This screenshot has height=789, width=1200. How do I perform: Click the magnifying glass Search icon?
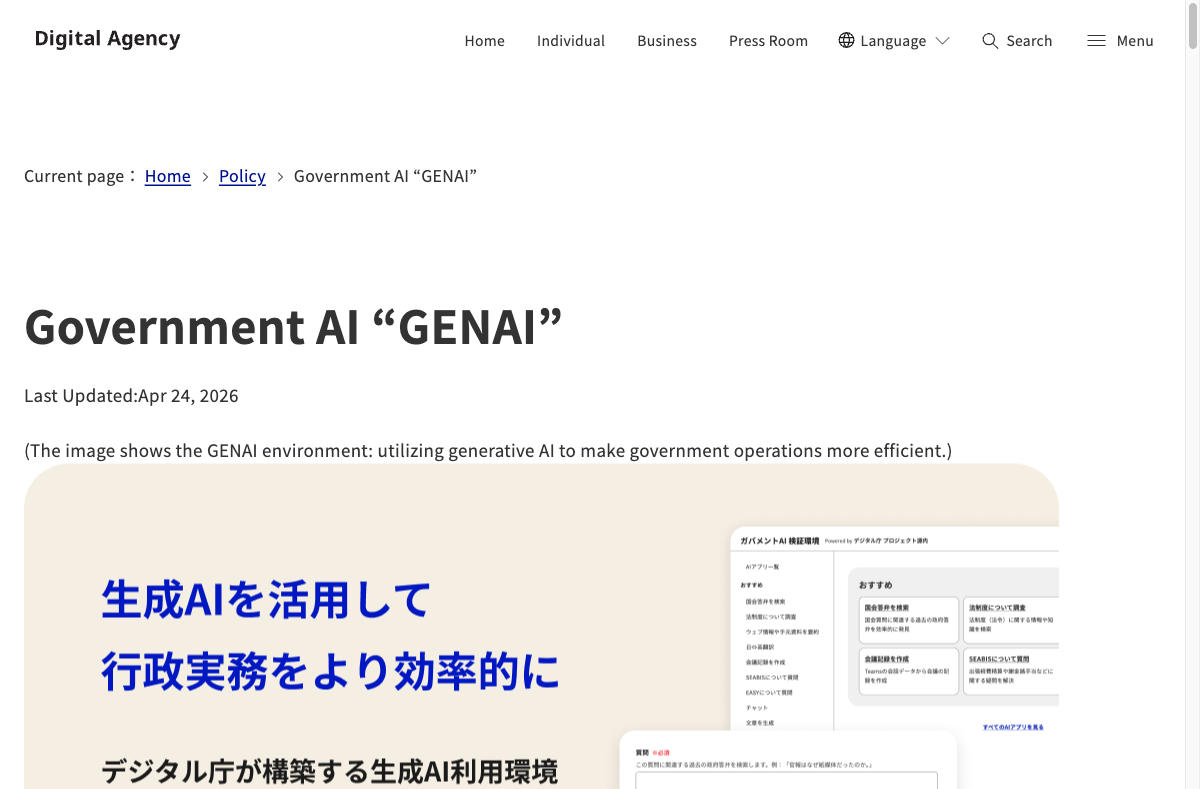click(x=990, y=40)
